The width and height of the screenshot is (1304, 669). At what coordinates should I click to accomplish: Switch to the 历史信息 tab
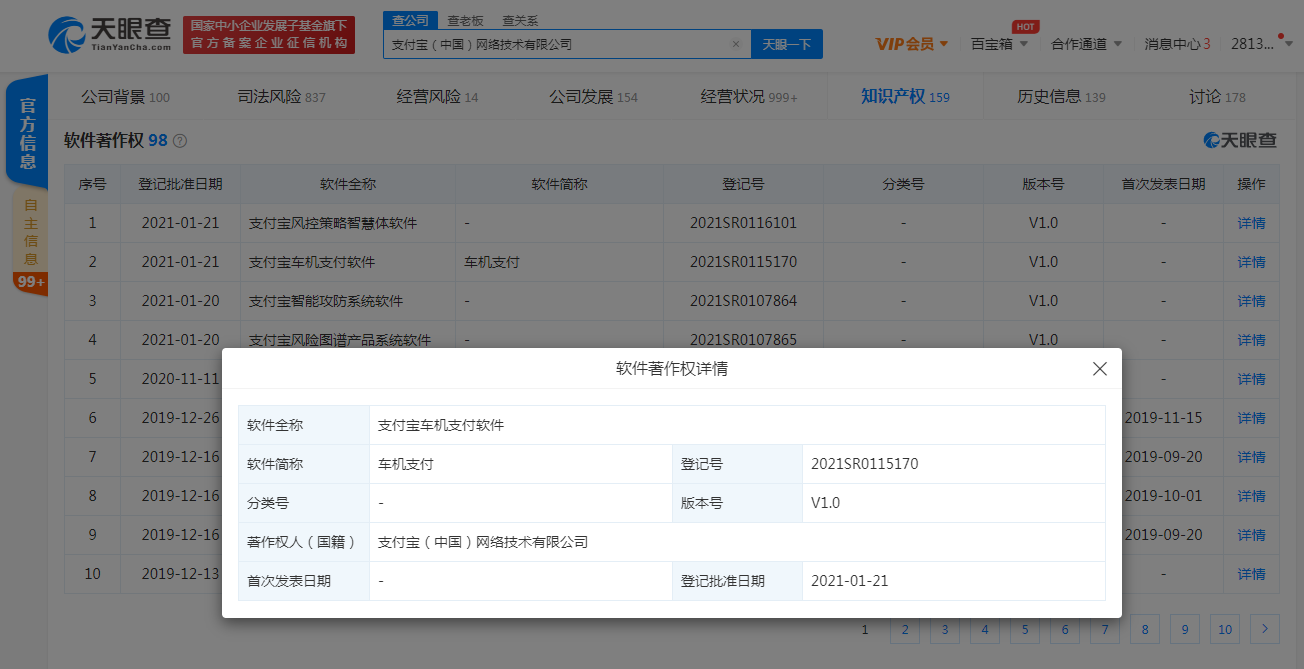1060,97
